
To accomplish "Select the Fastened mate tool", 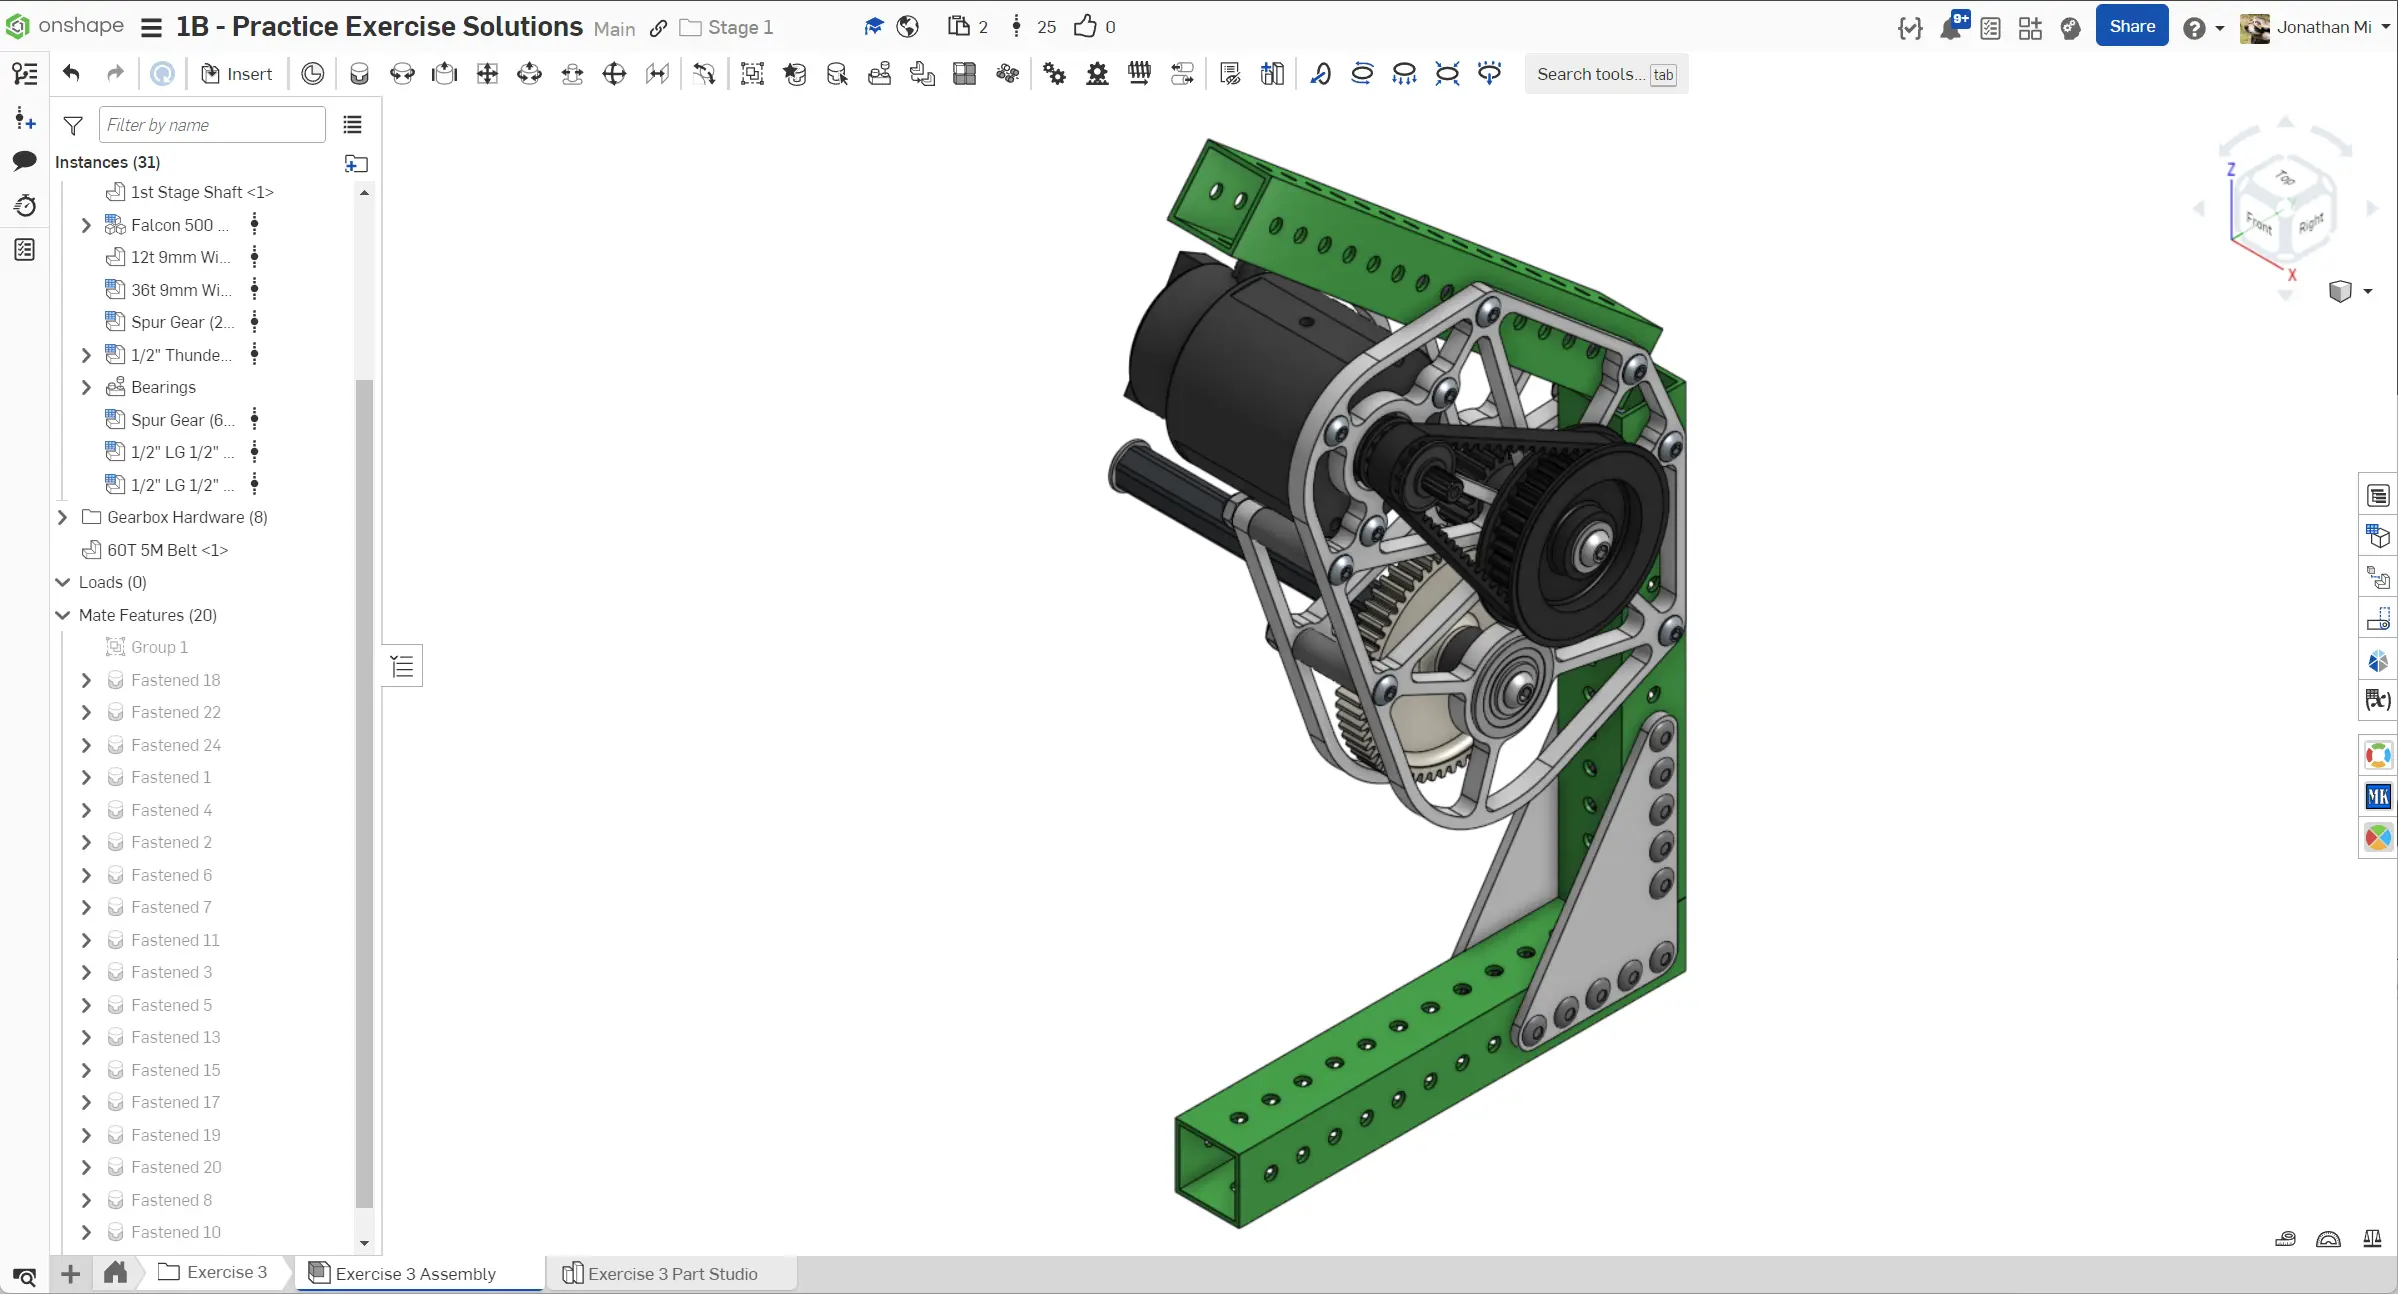I will point(360,74).
